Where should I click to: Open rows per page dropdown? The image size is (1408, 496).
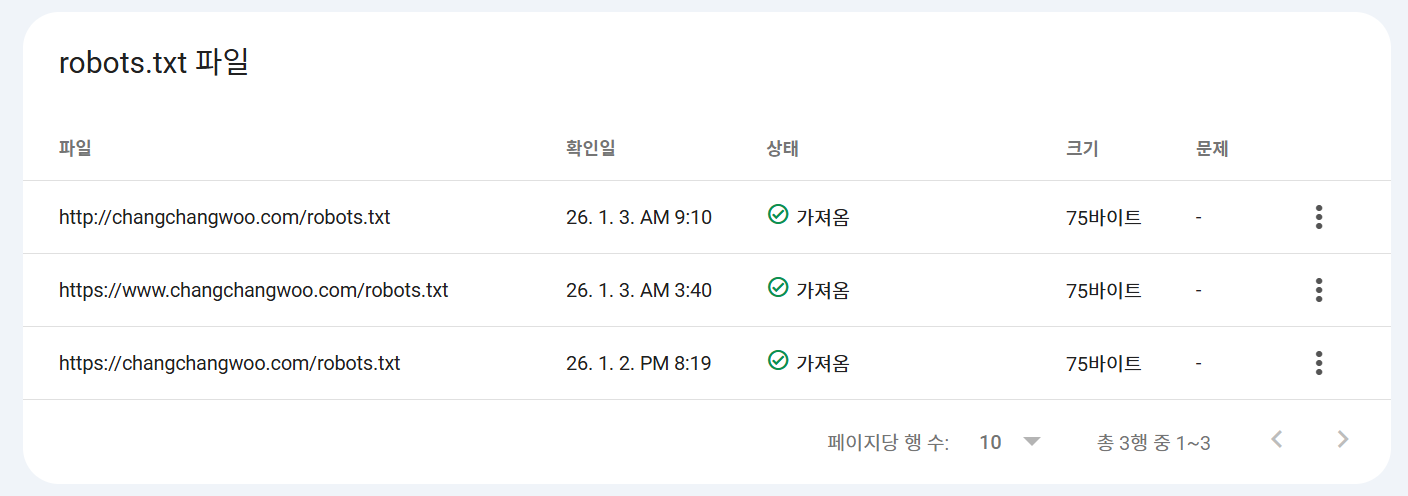coord(1032,442)
